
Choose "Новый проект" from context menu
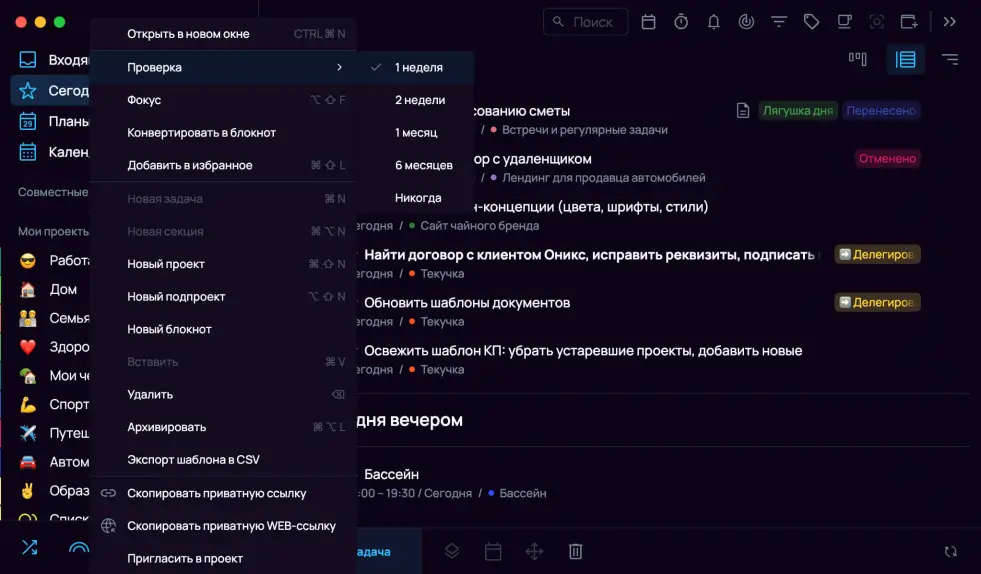[166, 264]
